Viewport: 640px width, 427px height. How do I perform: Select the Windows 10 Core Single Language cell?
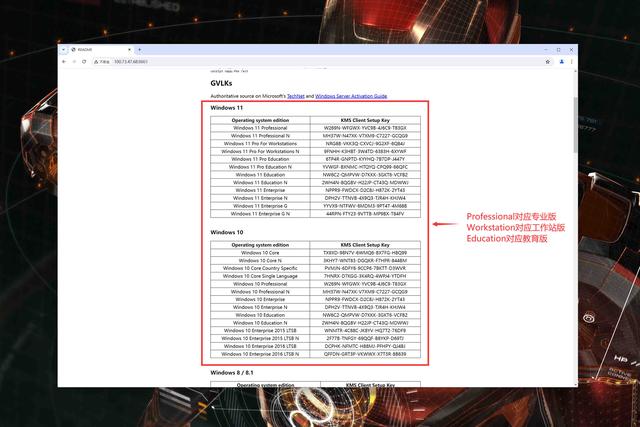coord(260,276)
